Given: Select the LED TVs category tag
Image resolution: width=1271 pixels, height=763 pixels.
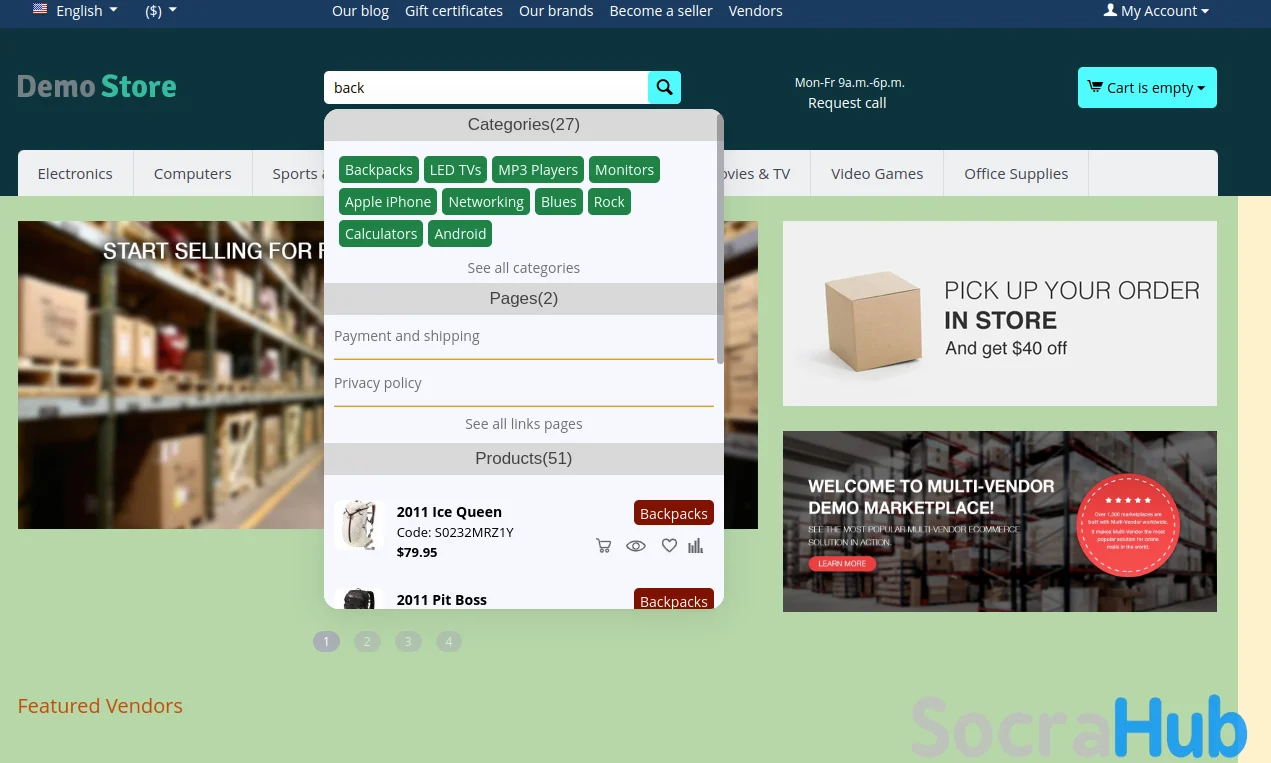Looking at the screenshot, I should tap(456, 170).
